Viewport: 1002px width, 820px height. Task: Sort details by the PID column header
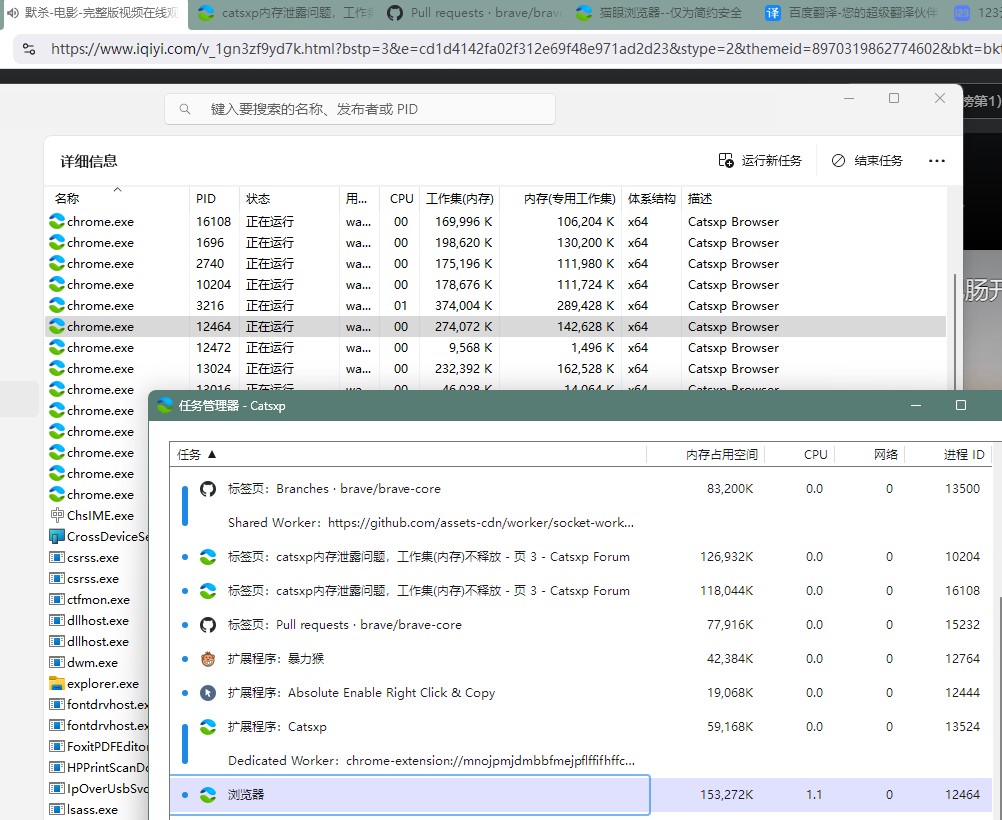pos(214,198)
